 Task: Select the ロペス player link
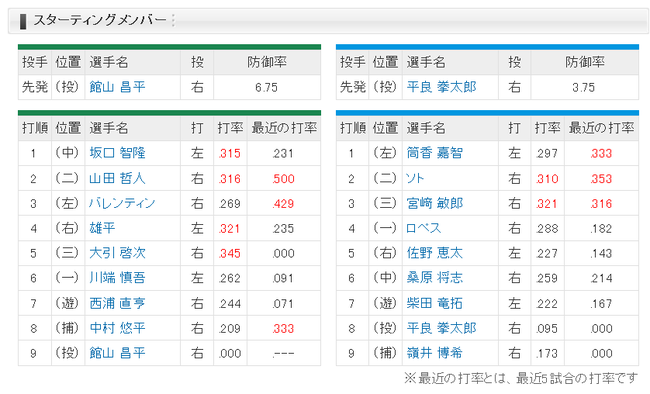coord(424,228)
